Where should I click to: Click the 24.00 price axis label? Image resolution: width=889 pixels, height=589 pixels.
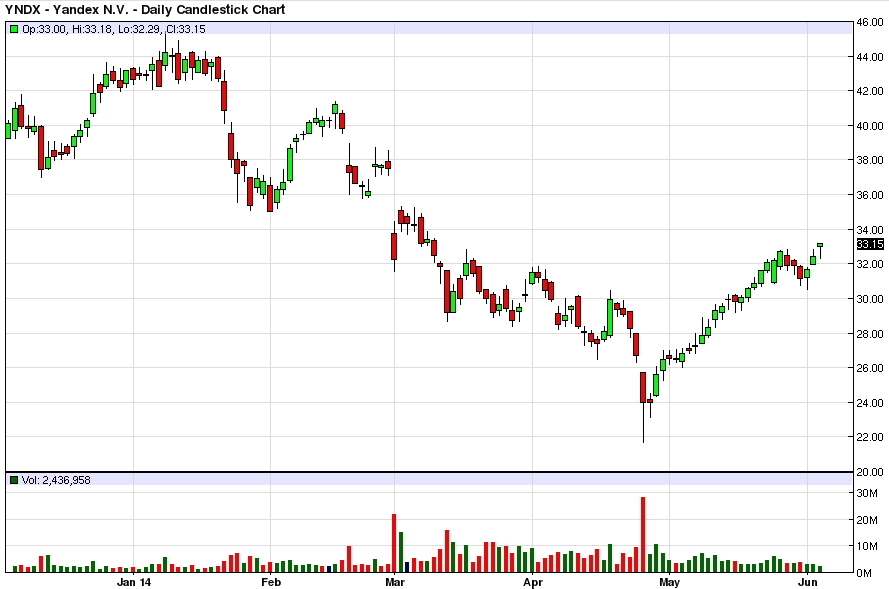click(x=870, y=402)
